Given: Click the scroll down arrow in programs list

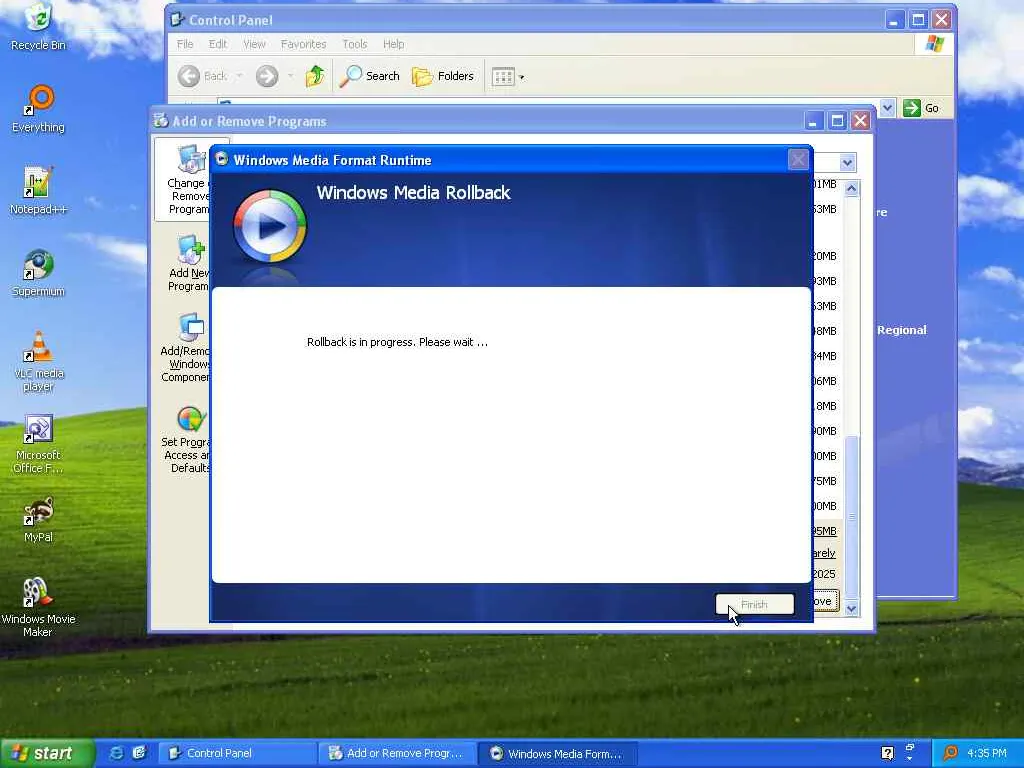Looking at the screenshot, I should pos(851,608).
